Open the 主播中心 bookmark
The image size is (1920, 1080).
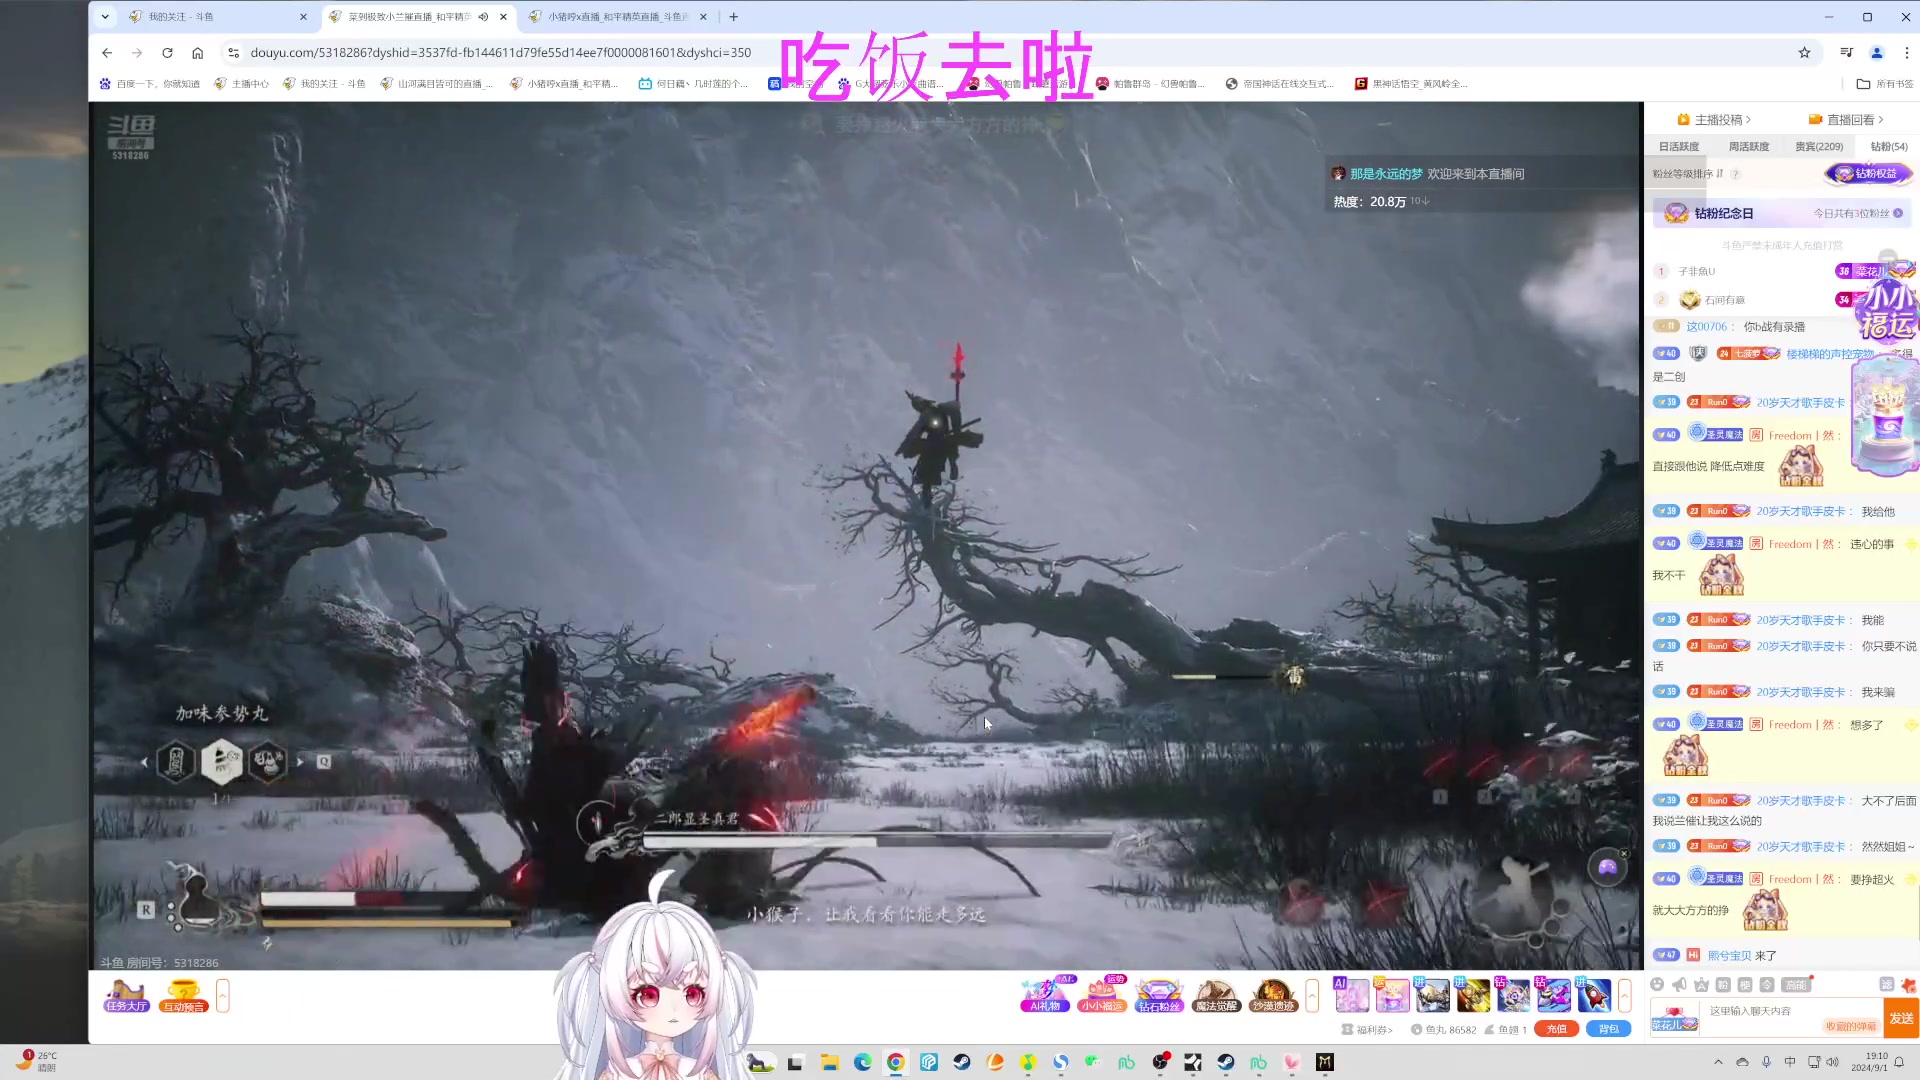coord(241,84)
